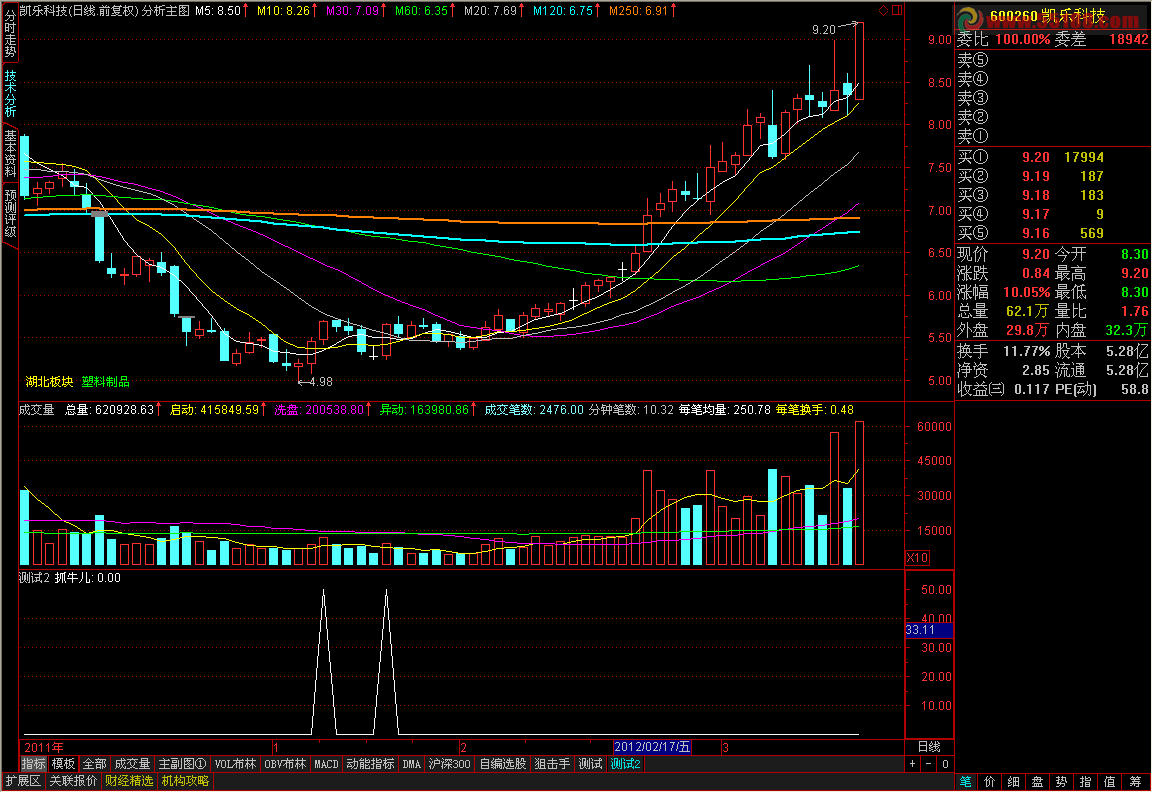The height and width of the screenshot is (793, 1152).
Task: Click the 测试2 抓牛儿 indicator title
Action: [69, 578]
